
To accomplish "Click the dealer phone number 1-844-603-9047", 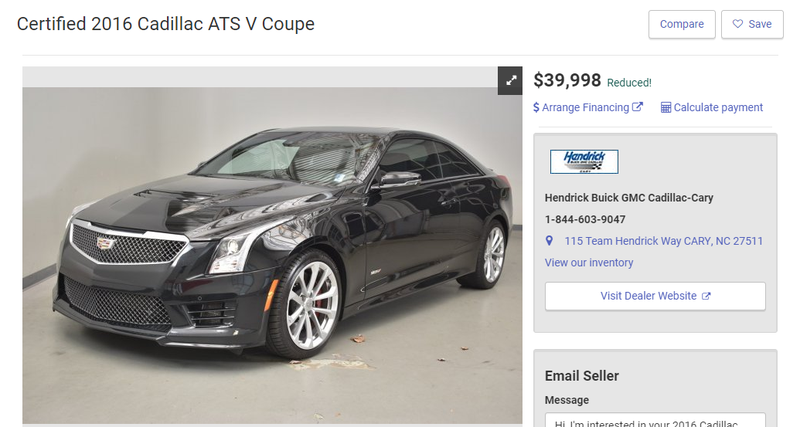I will pyautogui.click(x=585, y=219).
